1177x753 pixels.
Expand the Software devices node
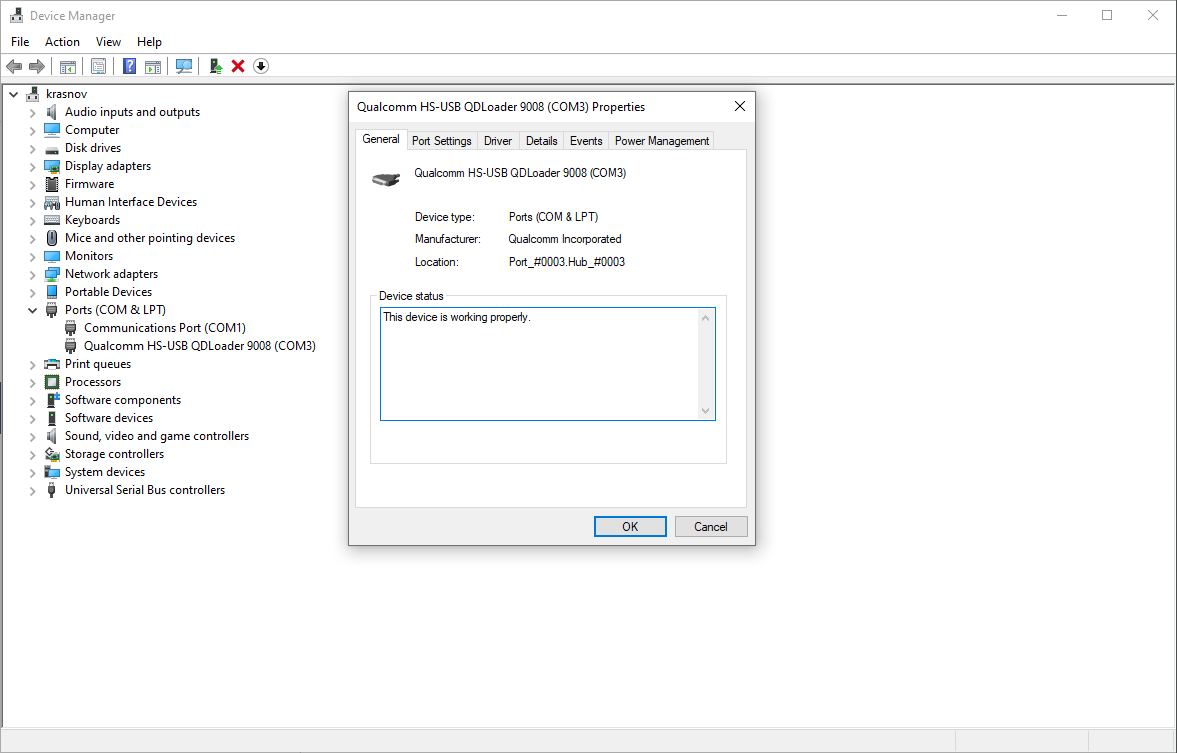click(32, 419)
